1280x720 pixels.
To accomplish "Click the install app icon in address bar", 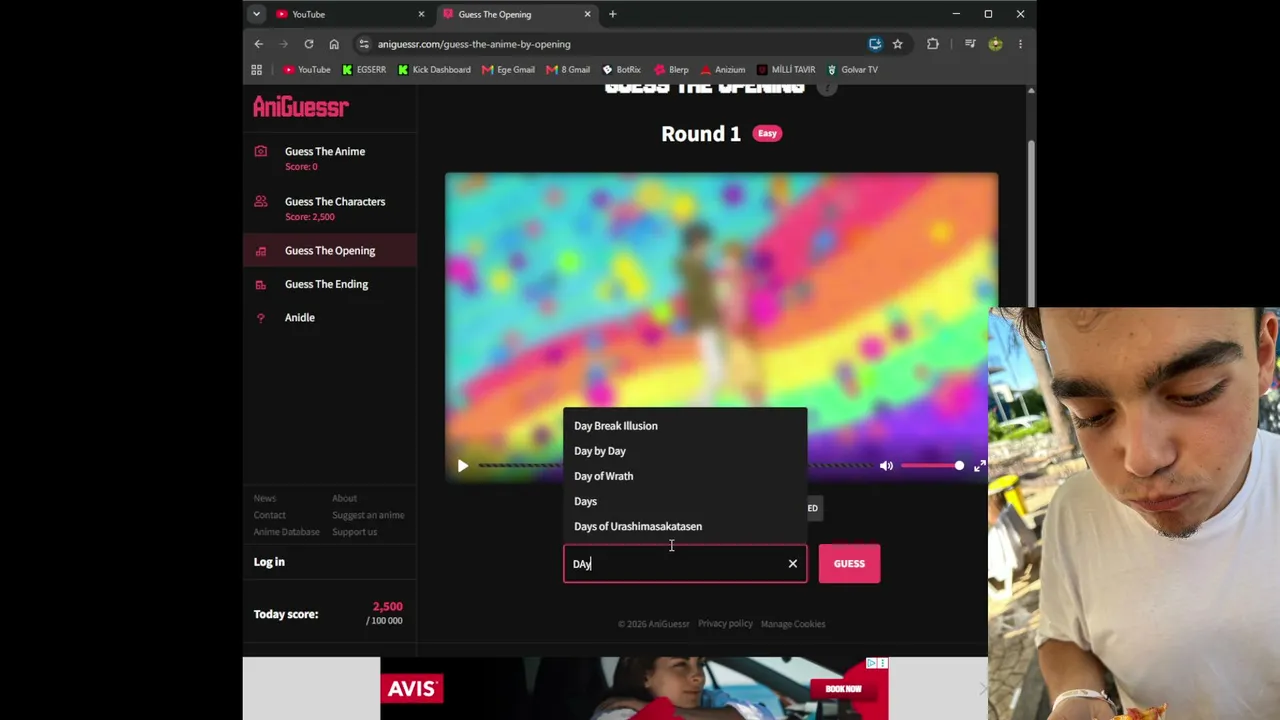I will click(x=875, y=44).
